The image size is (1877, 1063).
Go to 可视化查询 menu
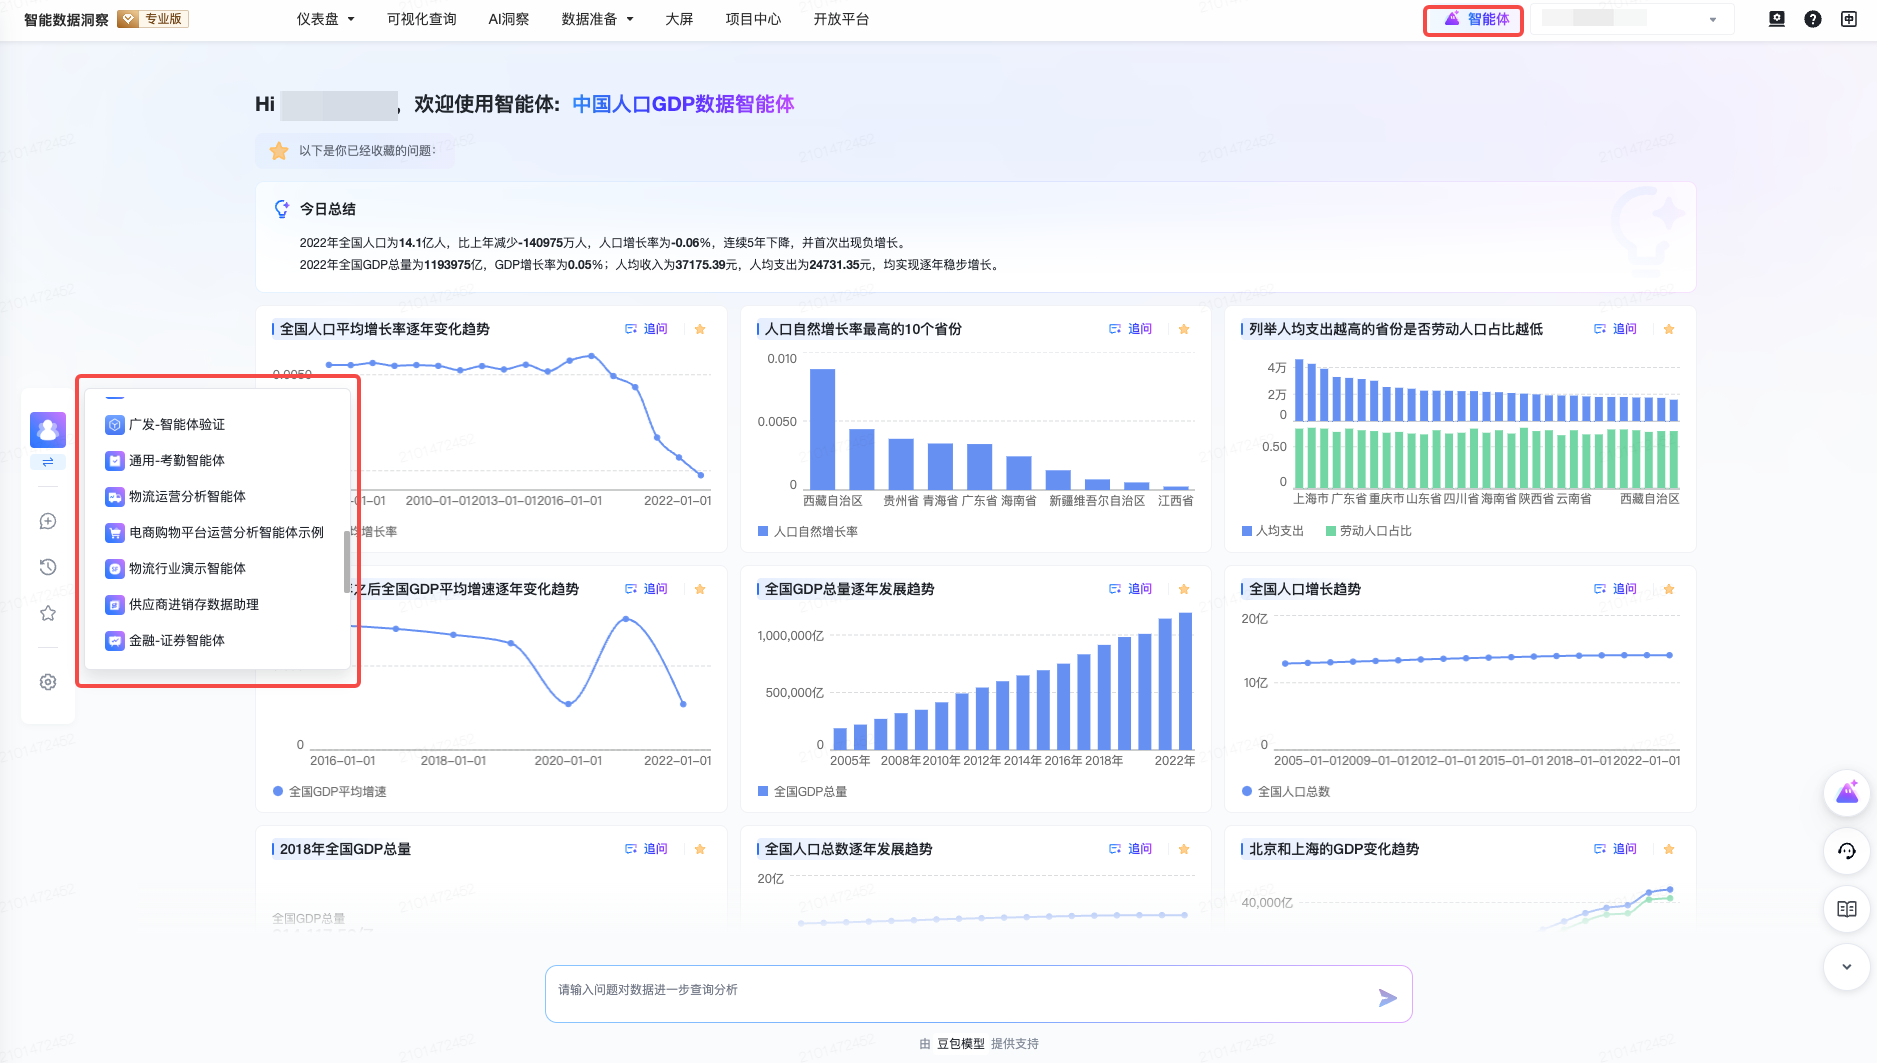tap(422, 19)
